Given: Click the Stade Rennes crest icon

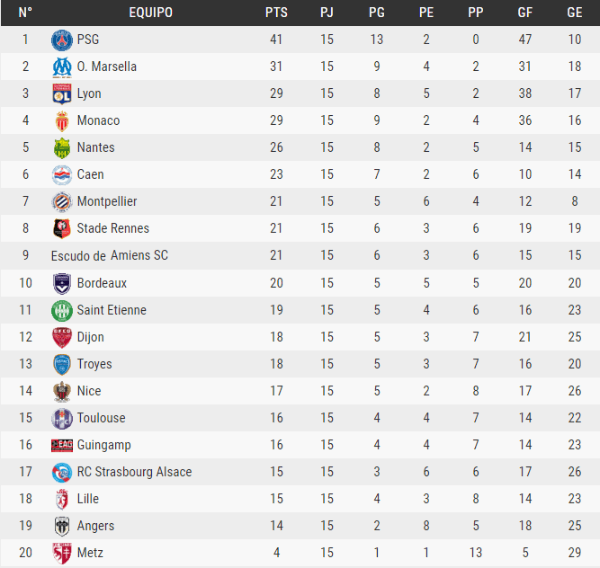Looking at the screenshot, I should [62, 229].
